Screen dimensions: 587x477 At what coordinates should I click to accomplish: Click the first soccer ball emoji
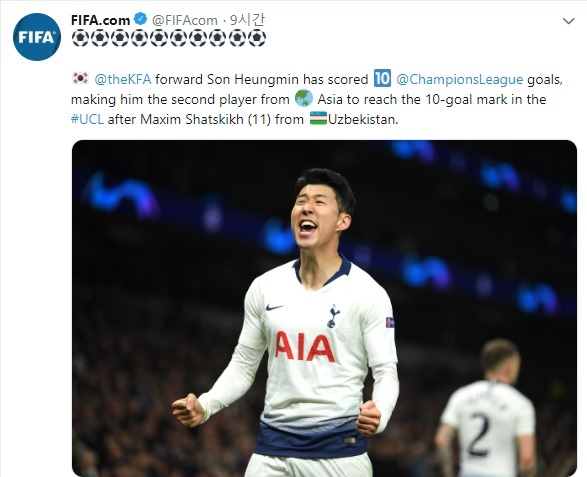pos(80,39)
